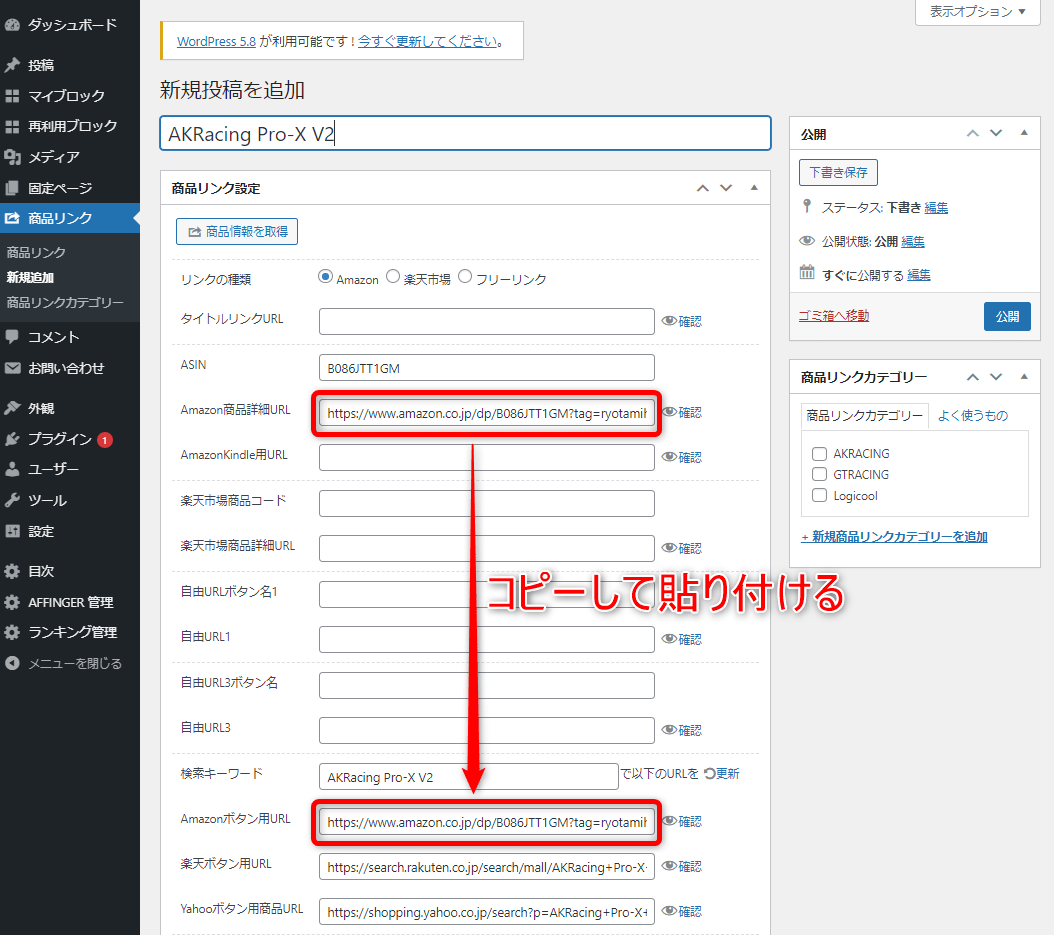Move 商品リンク設定 panel down with chevron
Viewport: 1054px width, 935px height.
(726, 188)
